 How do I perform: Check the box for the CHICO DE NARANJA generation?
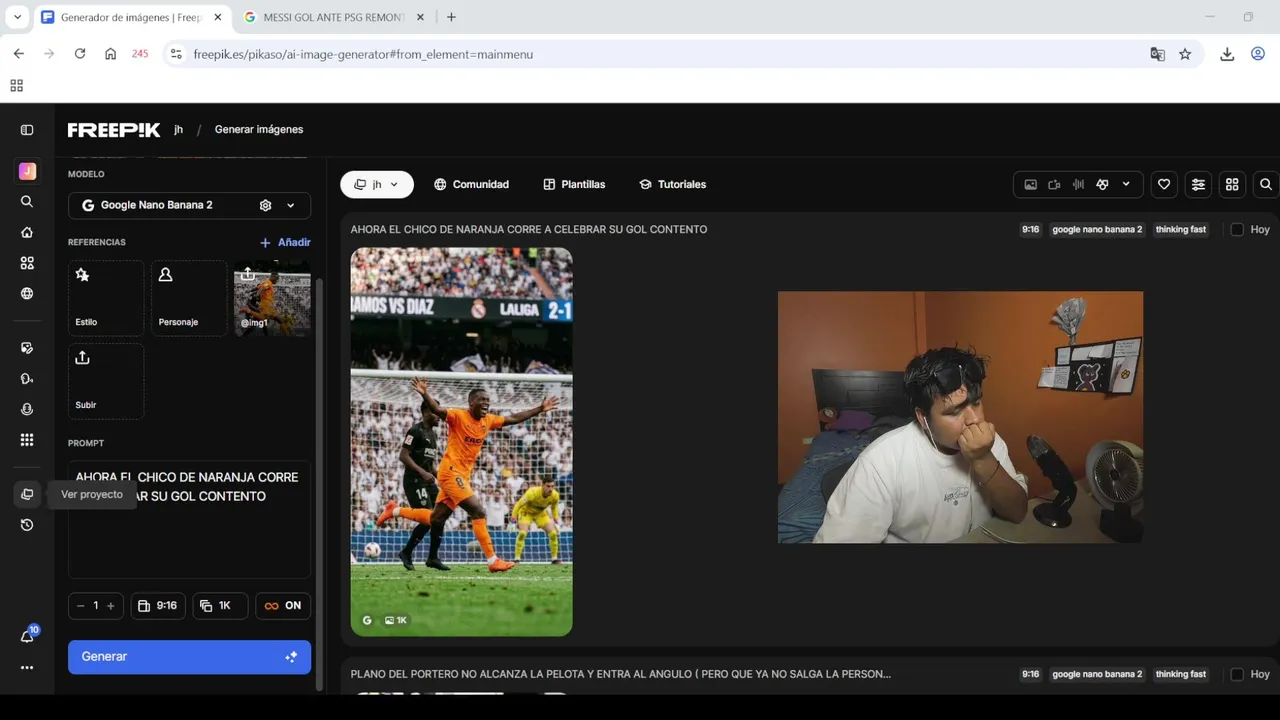tap(1237, 230)
